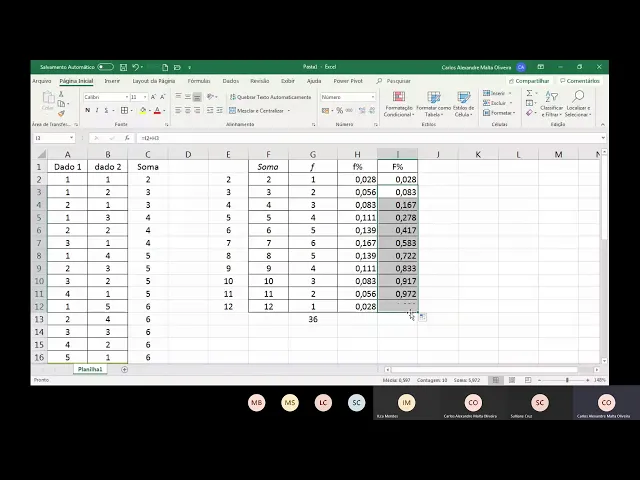
Task: Open the Número format dropdown
Action: (373, 97)
